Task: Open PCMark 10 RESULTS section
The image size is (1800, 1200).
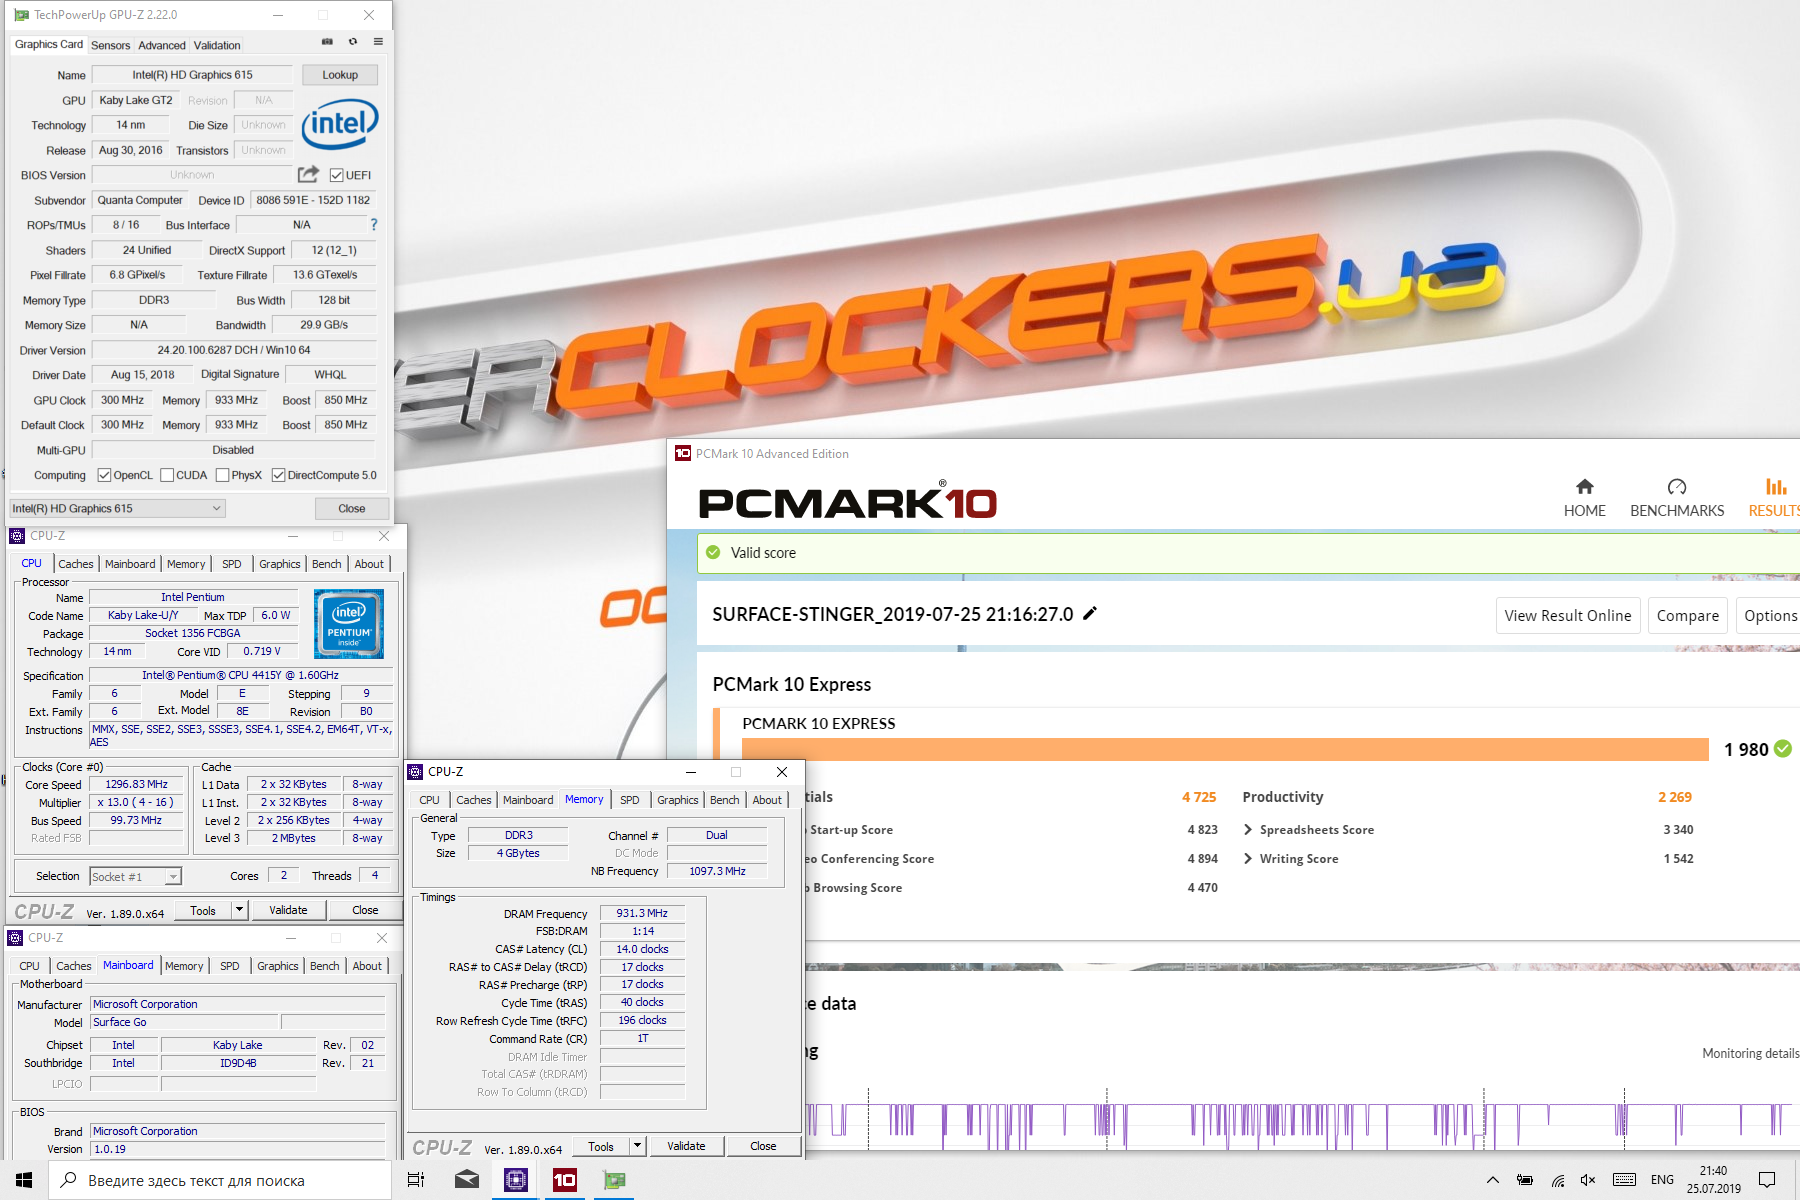Action: point(1773,497)
